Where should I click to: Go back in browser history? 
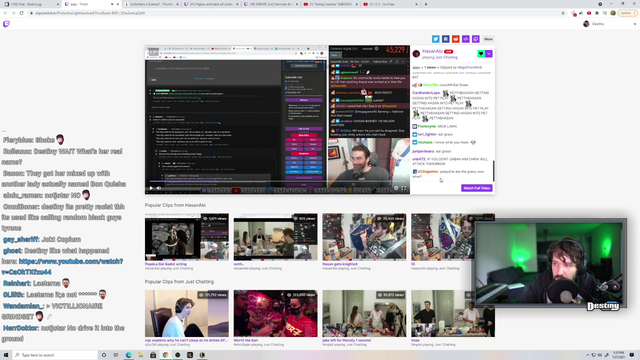click(6, 13)
